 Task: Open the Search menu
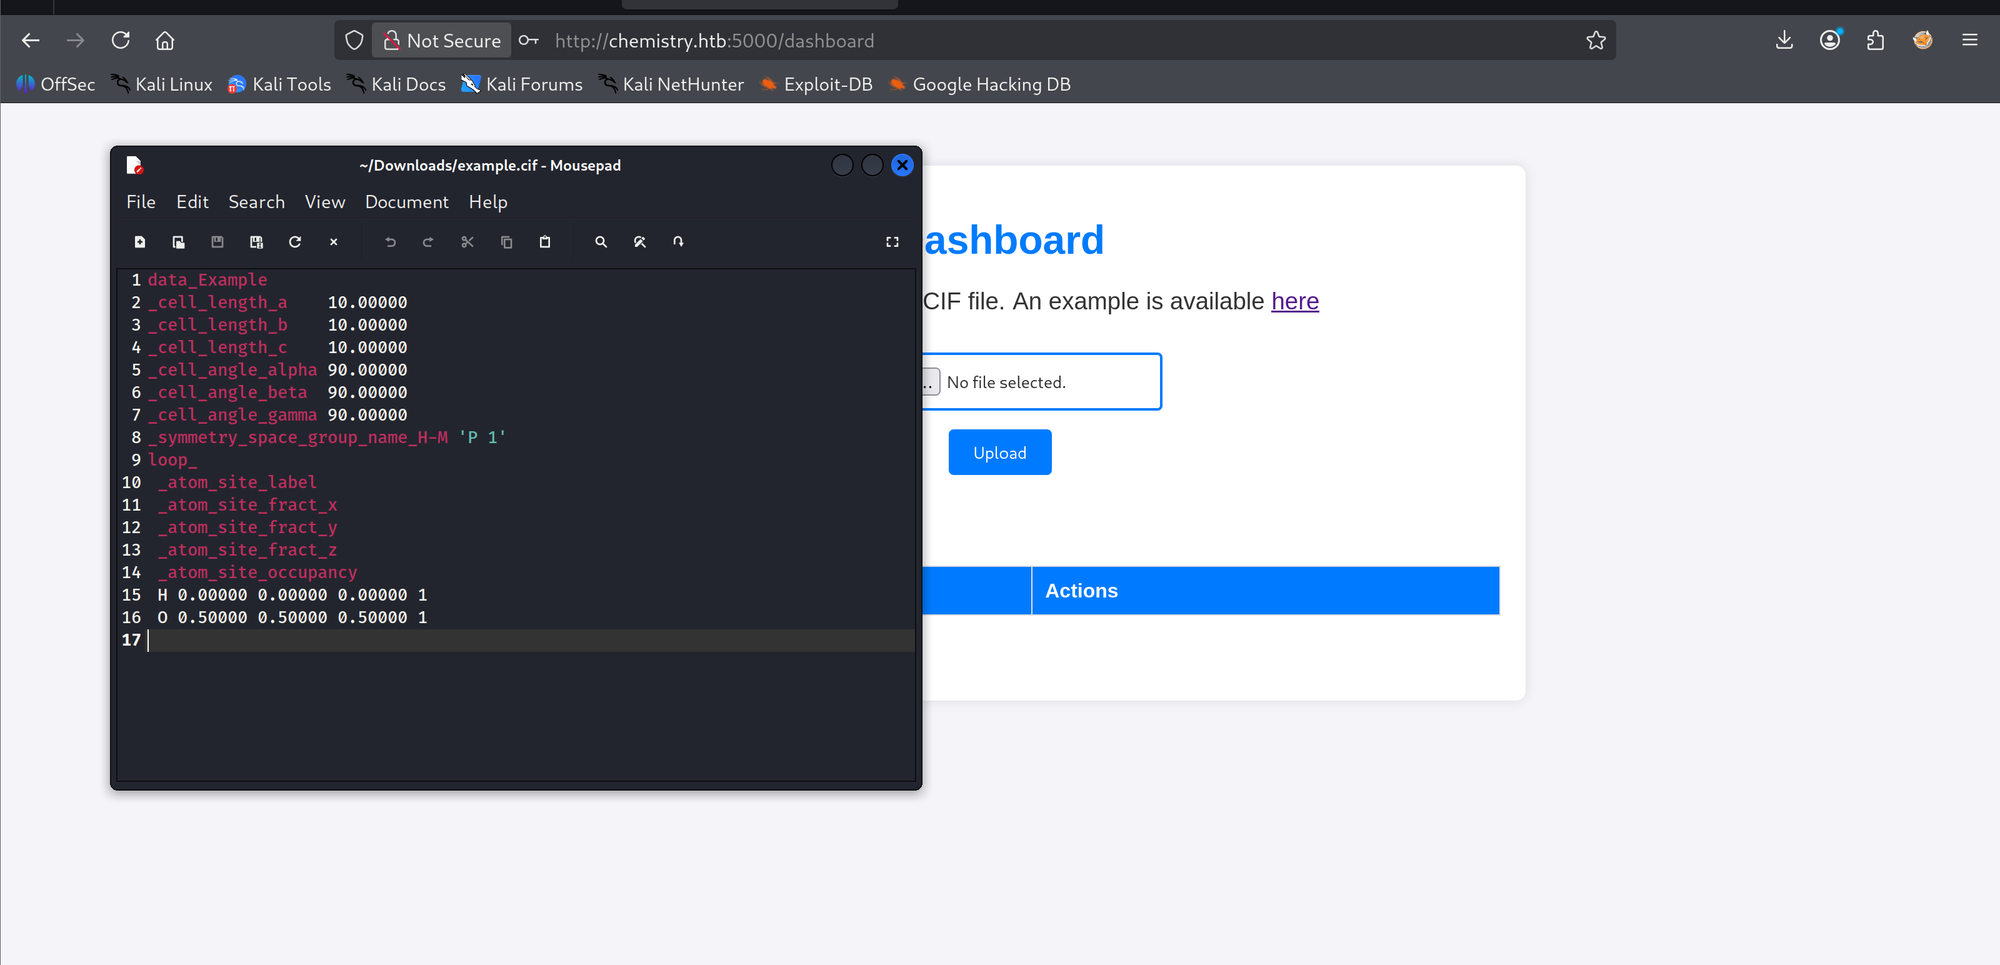point(256,202)
